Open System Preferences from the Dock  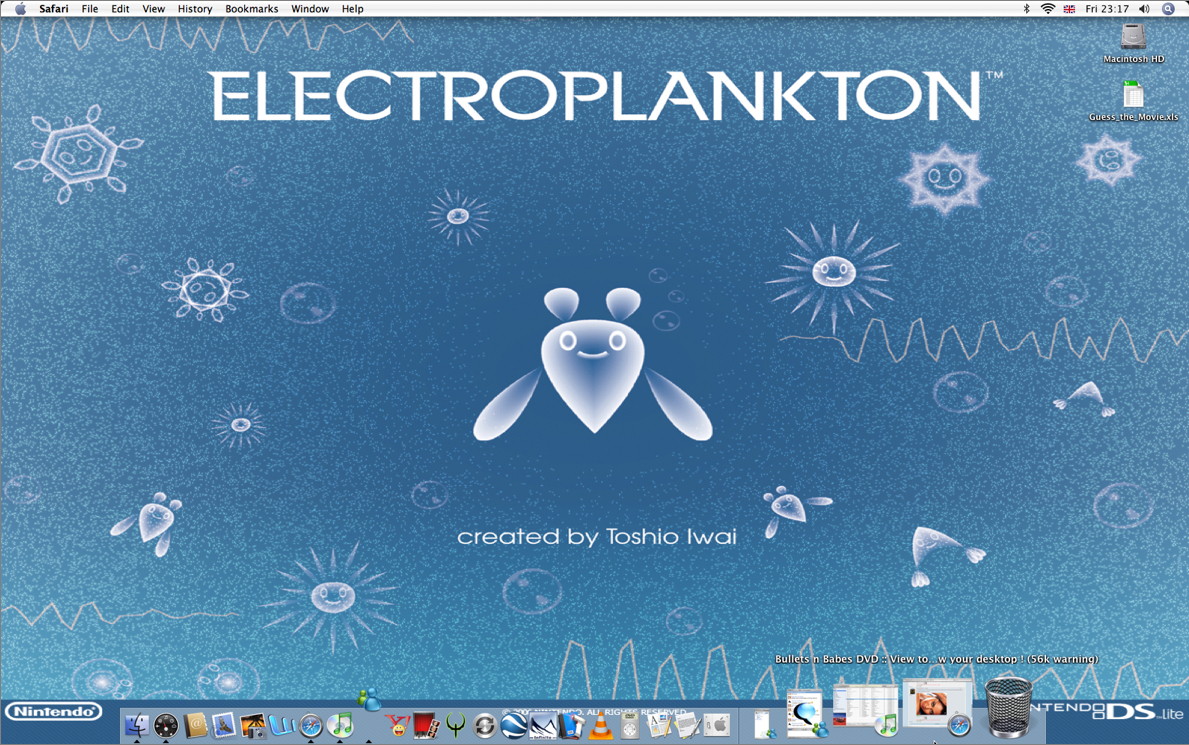[x=717, y=725]
